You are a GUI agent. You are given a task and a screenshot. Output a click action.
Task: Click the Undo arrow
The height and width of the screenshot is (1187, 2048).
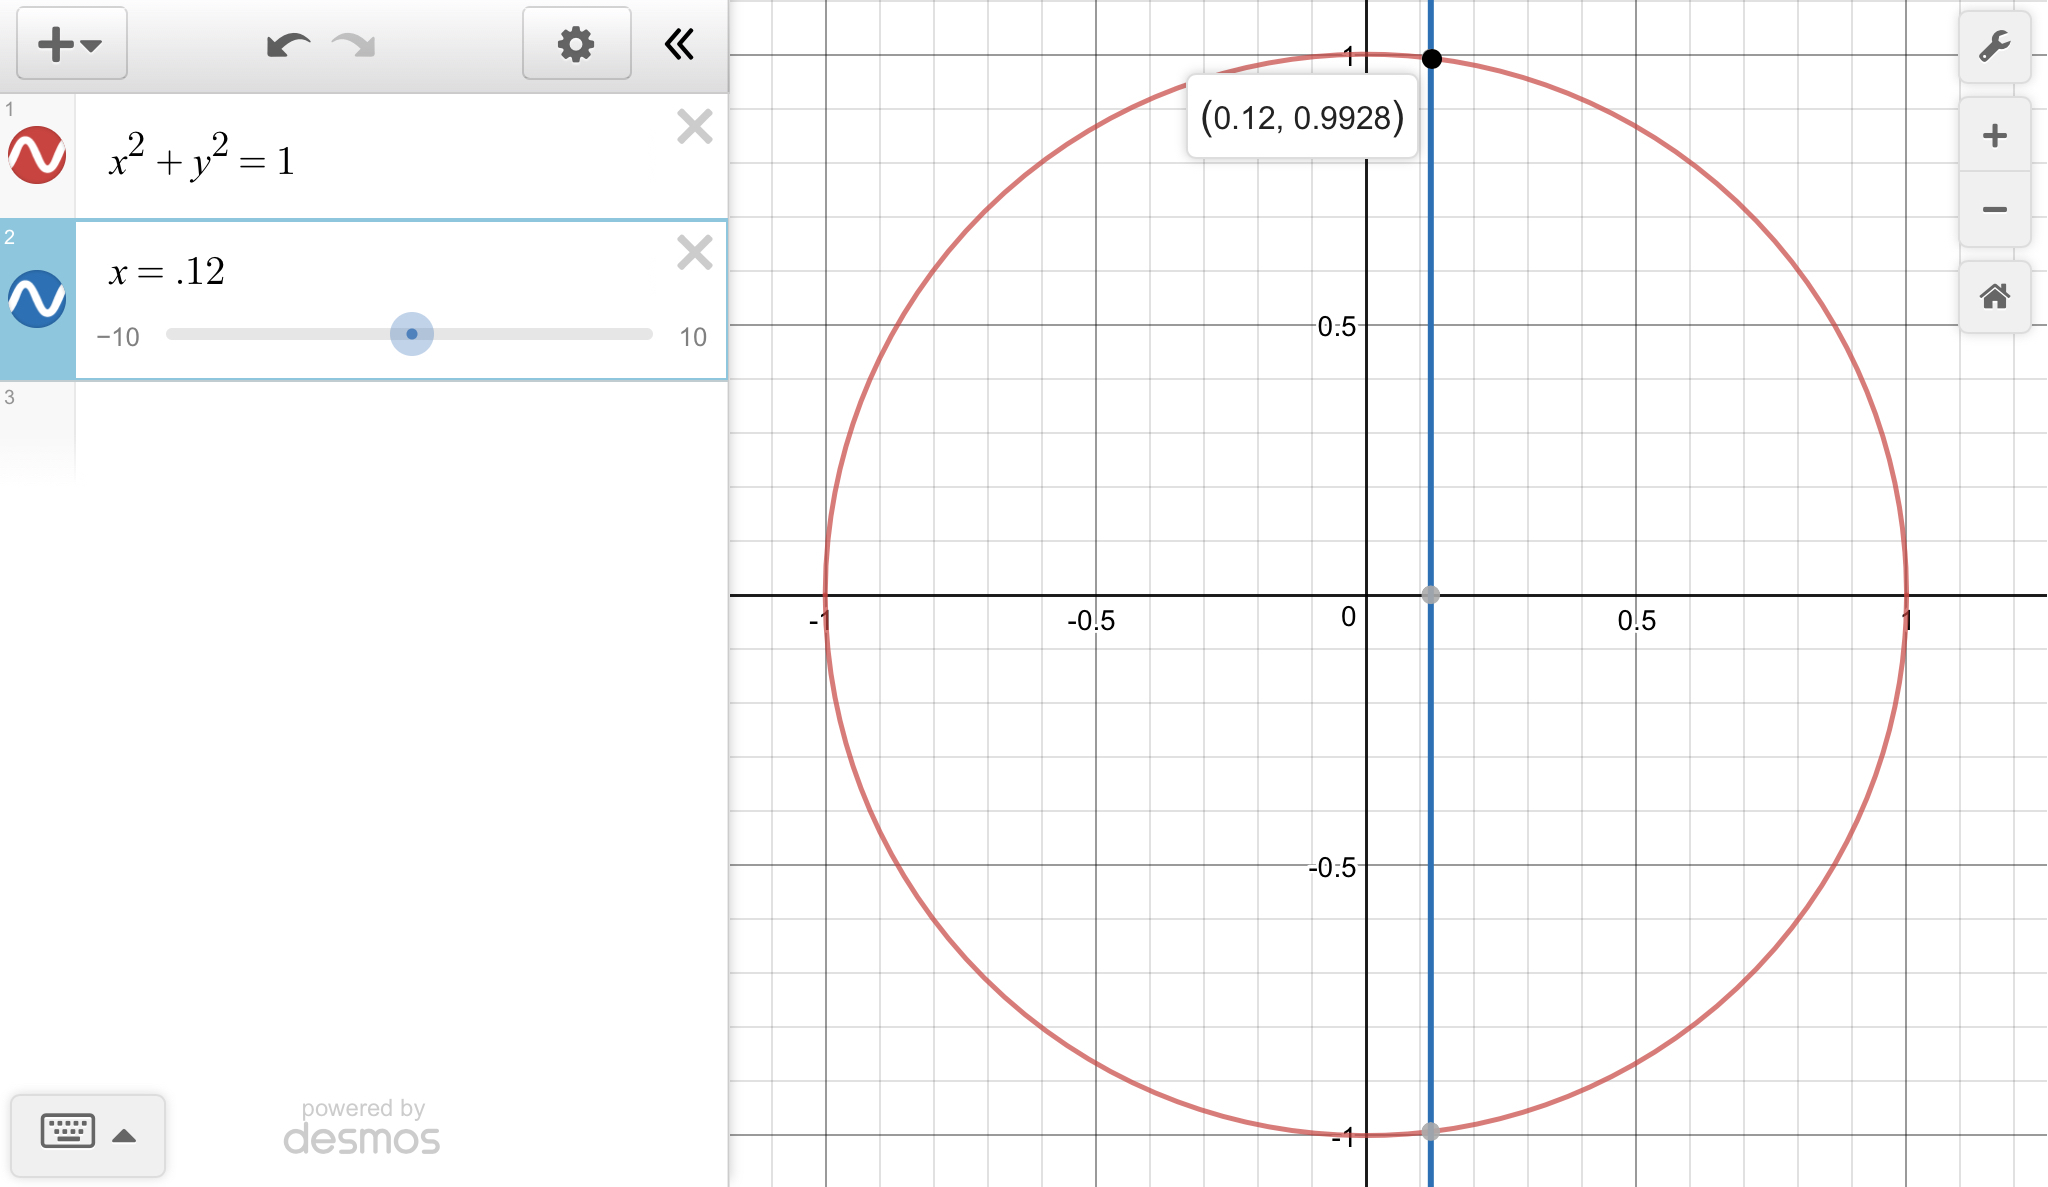288,45
